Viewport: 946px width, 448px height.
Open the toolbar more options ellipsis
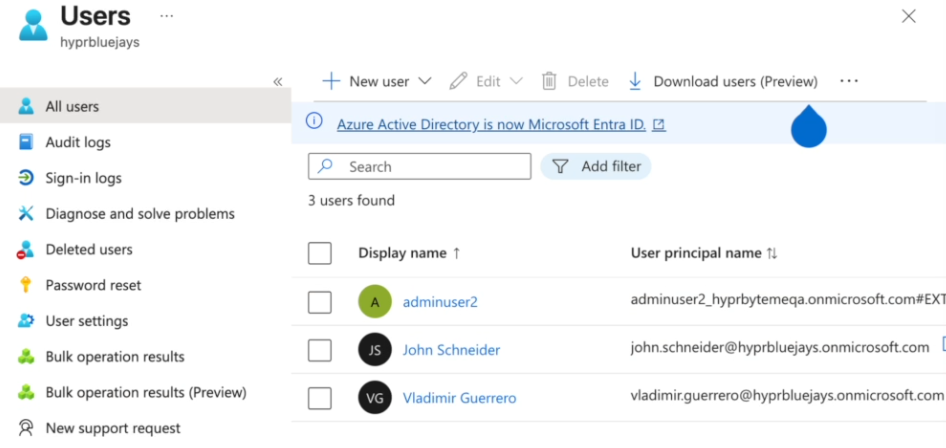849,81
